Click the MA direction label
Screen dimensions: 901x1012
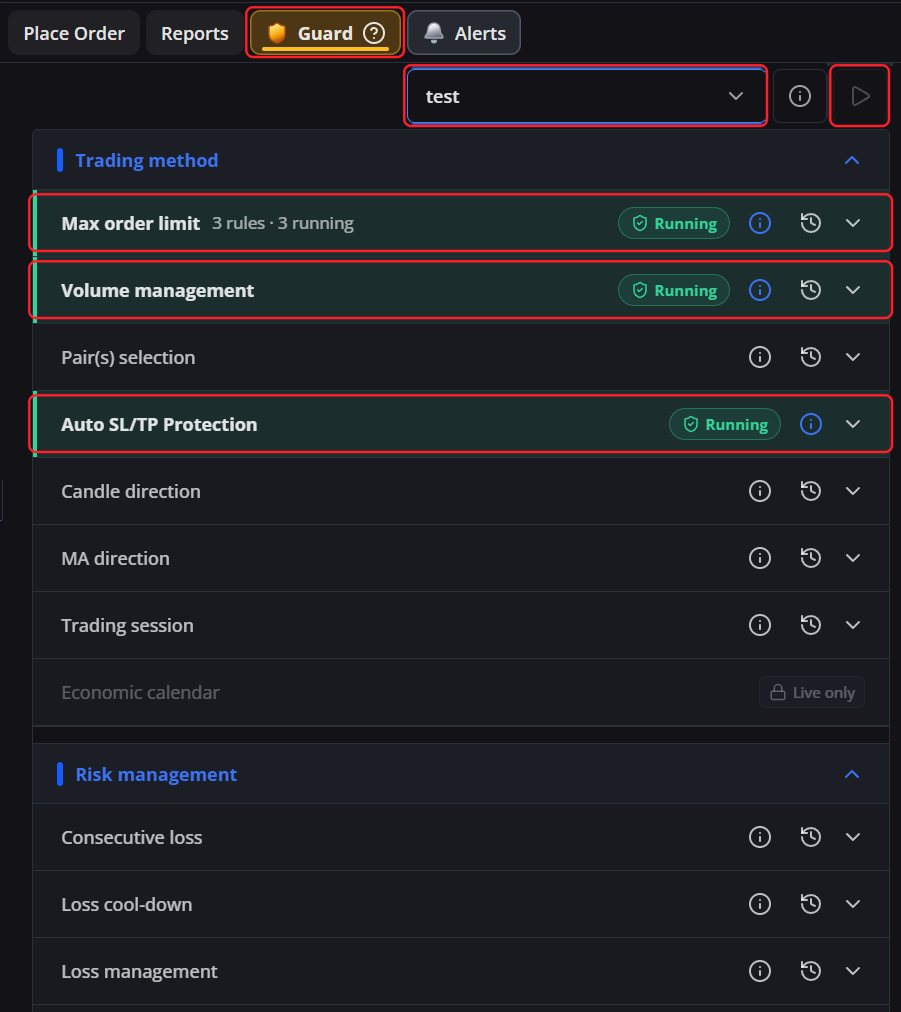coord(115,558)
